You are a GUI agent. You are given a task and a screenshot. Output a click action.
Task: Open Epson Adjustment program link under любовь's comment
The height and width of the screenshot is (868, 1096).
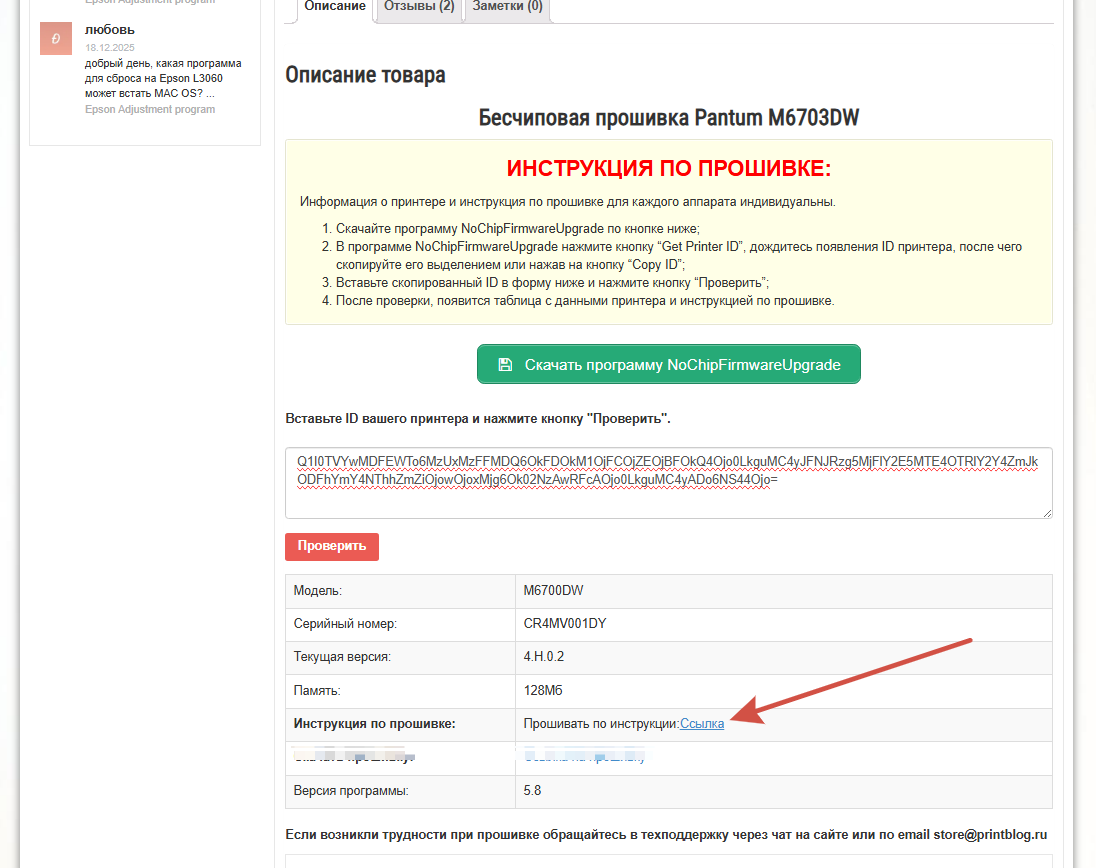[150, 109]
